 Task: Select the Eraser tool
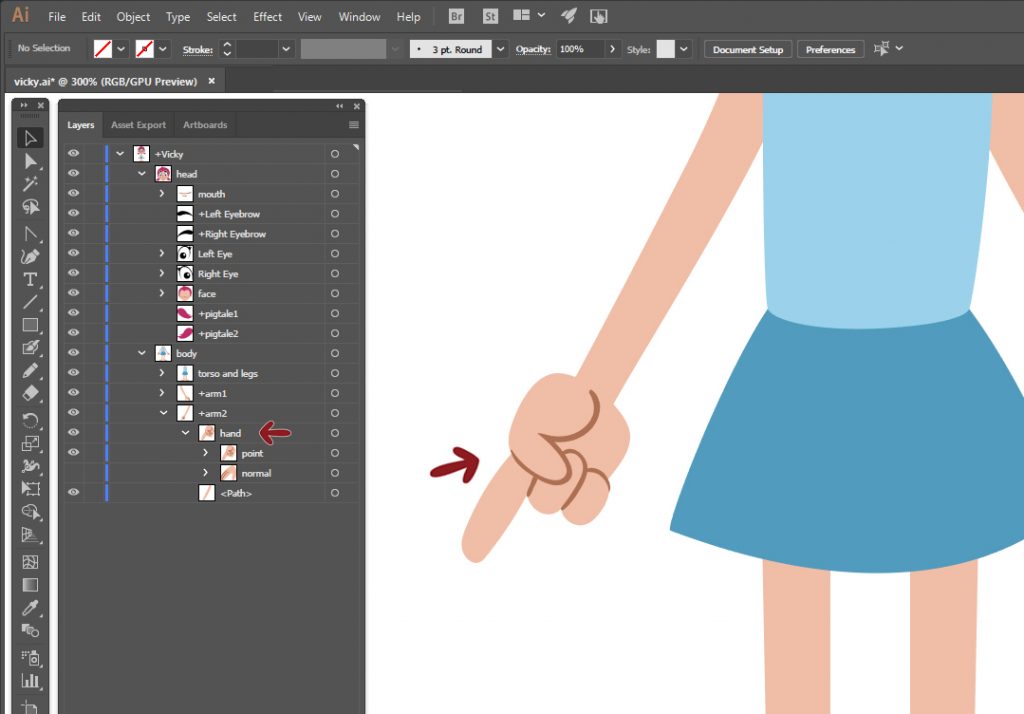[x=30, y=393]
